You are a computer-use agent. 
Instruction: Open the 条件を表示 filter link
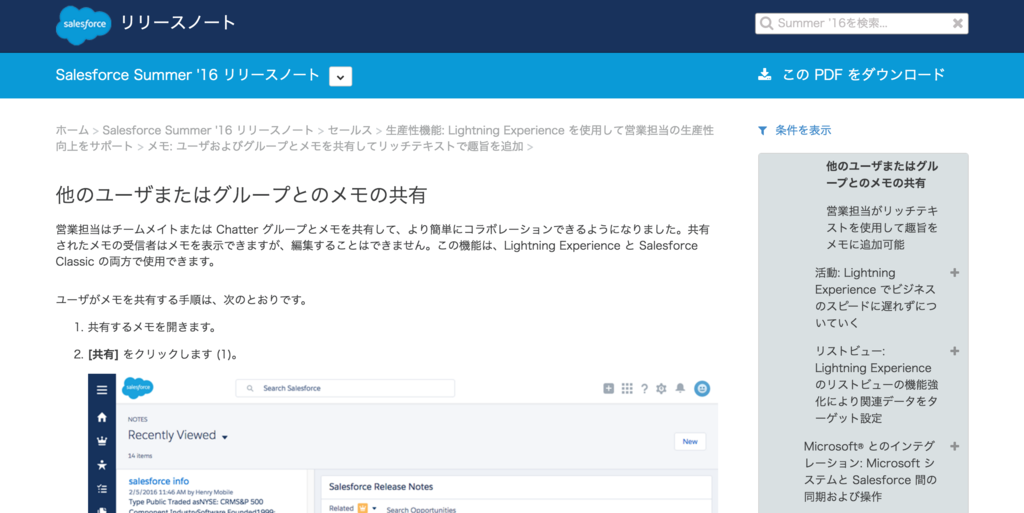click(x=803, y=130)
